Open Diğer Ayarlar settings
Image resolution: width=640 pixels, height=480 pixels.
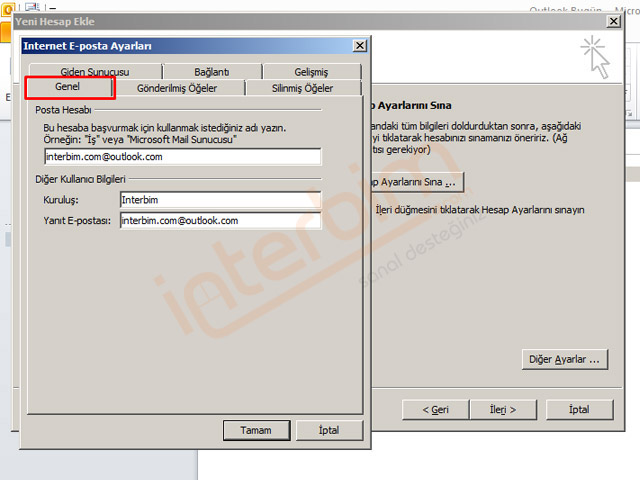point(566,359)
